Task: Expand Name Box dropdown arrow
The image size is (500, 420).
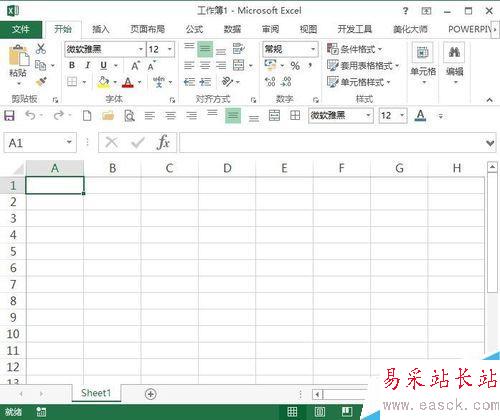Action: (x=69, y=142)
